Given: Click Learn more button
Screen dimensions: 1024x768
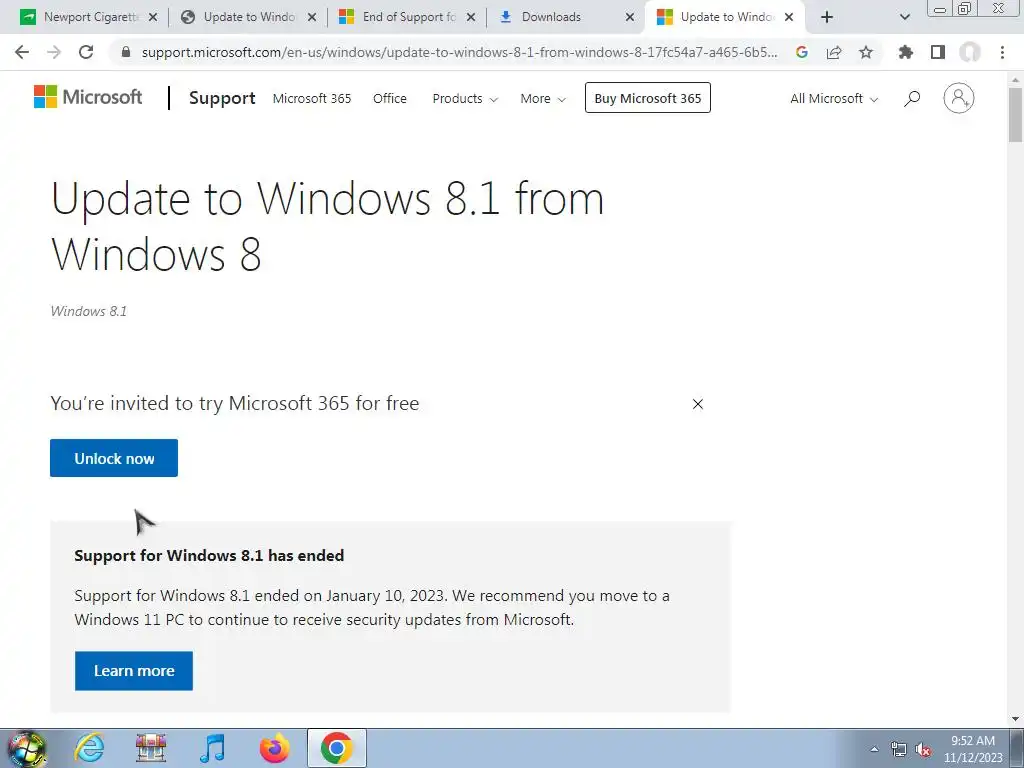Looking at the screenshot, I should (x=134, y=671).
